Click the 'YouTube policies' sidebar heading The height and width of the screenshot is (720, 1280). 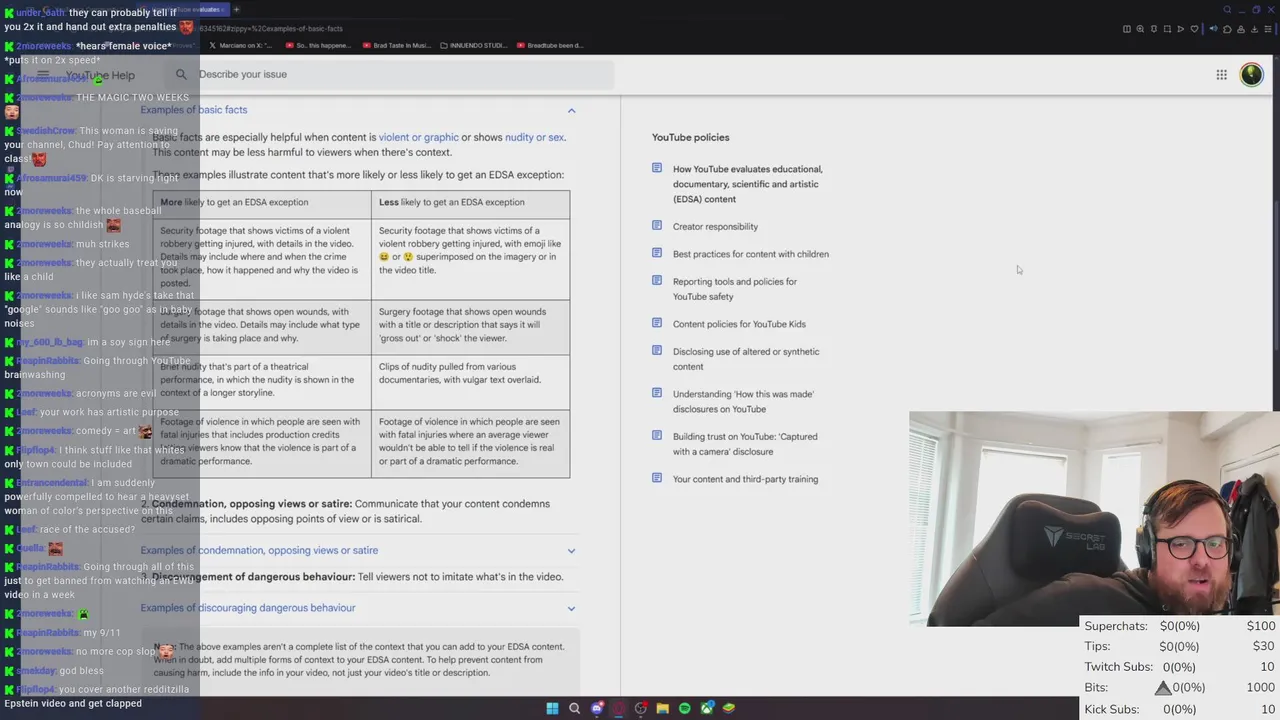690,137
